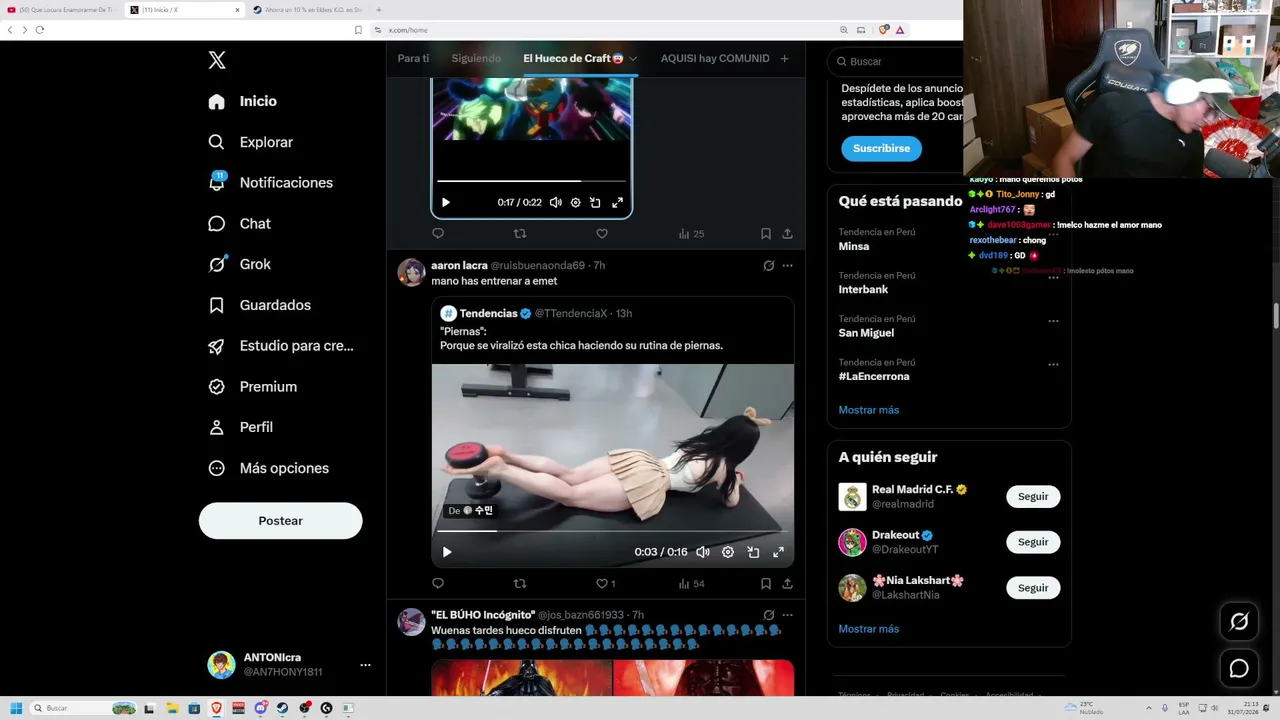This screenshot has height=720, width=1280.
Task: Switch to the Para ti tab
Action: pos(413,59)
